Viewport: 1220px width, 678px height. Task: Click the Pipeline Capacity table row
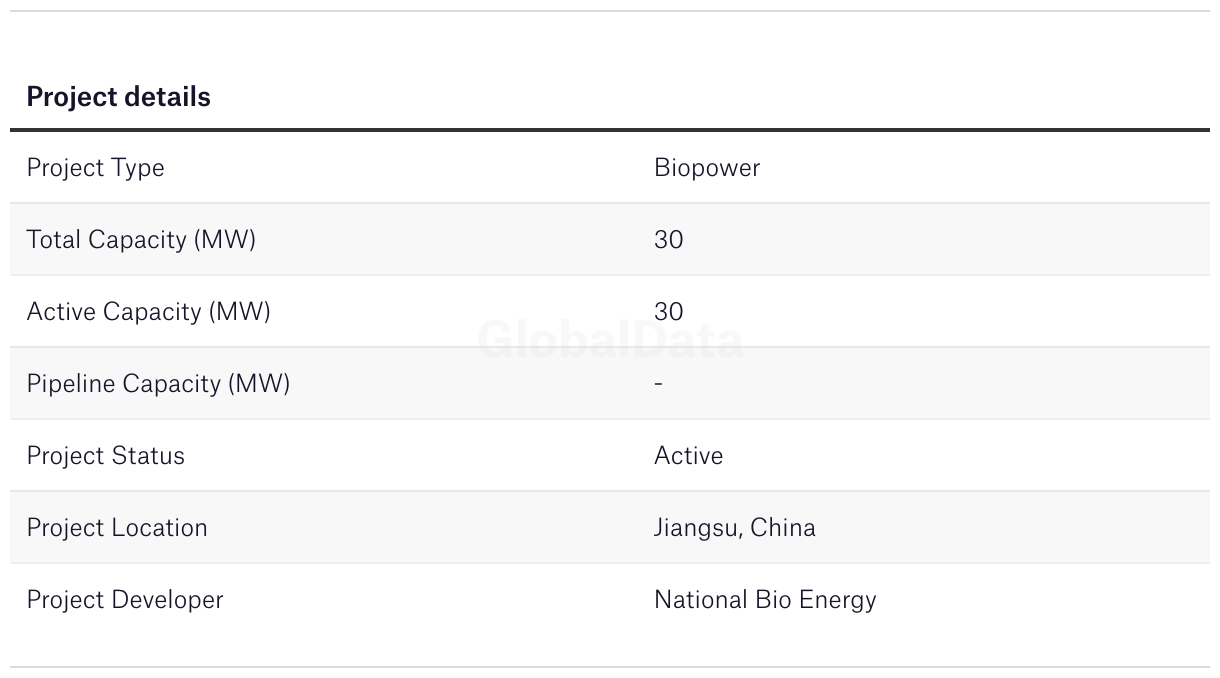pos(610,383)
